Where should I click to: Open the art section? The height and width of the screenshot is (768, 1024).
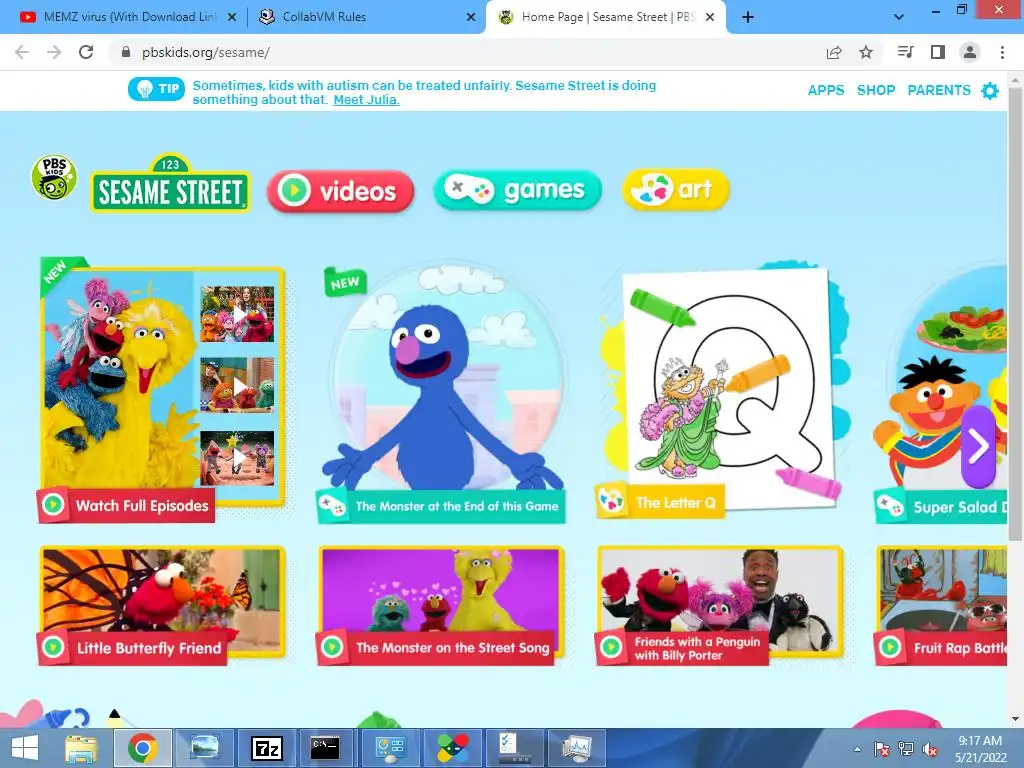[x=675, y=189]
